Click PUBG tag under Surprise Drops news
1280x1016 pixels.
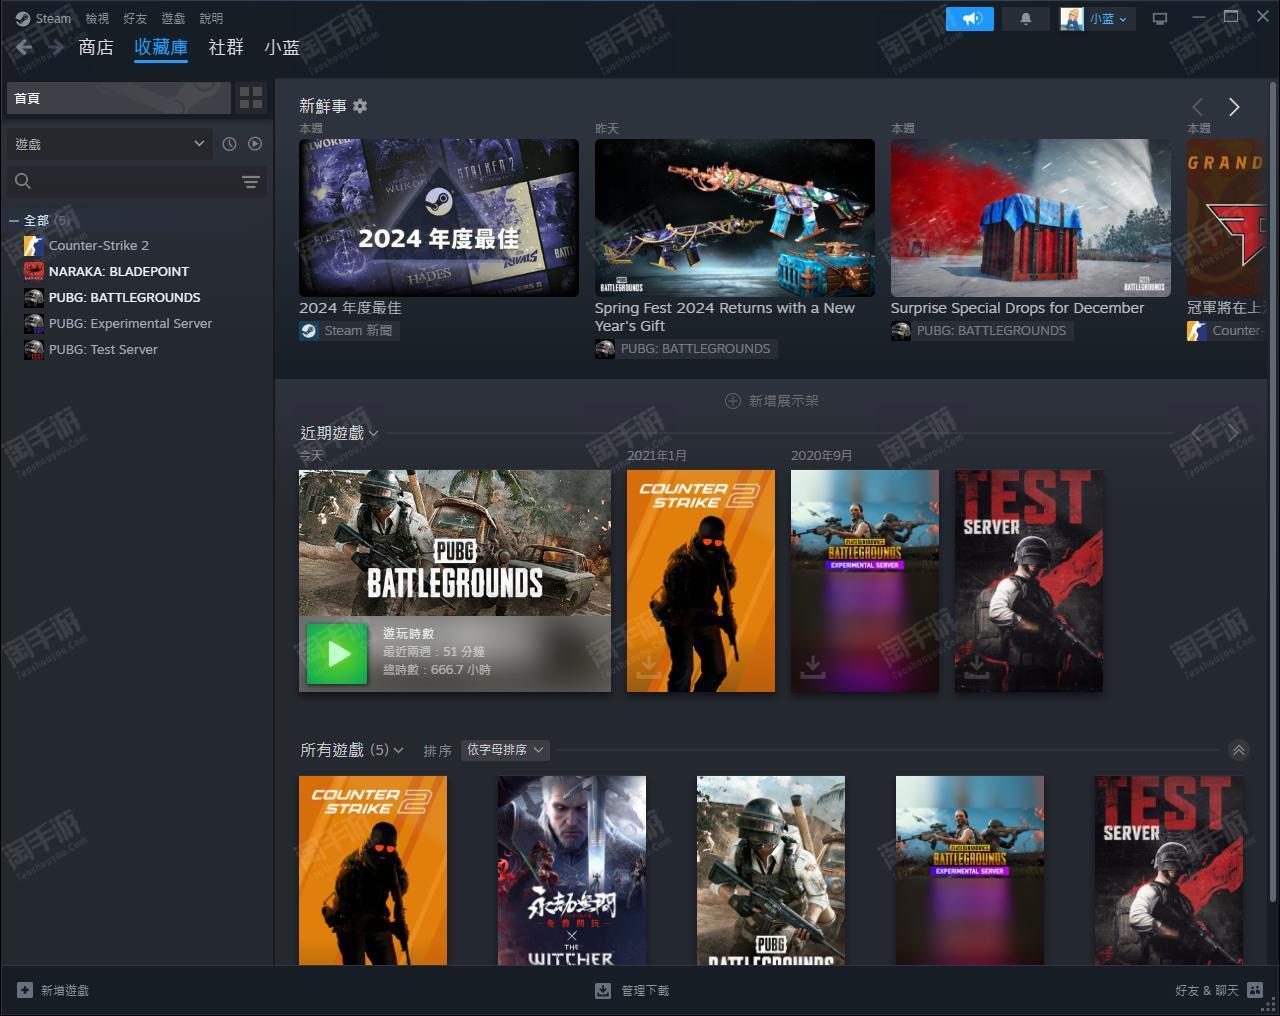981,330
